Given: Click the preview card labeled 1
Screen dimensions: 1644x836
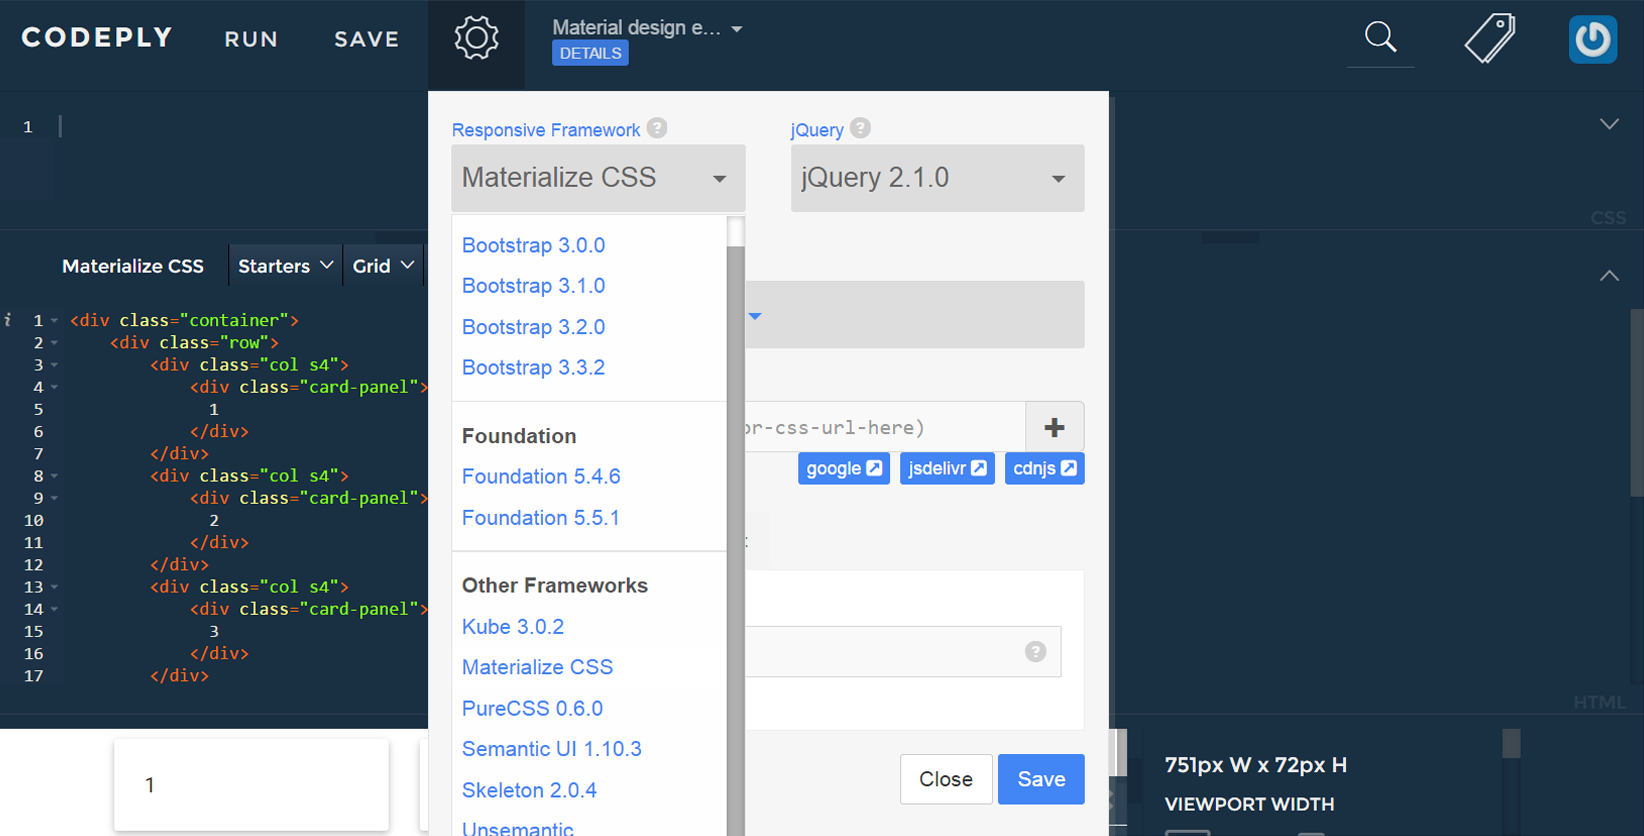Looking at the screenshot, I should [x=251, y=785].
